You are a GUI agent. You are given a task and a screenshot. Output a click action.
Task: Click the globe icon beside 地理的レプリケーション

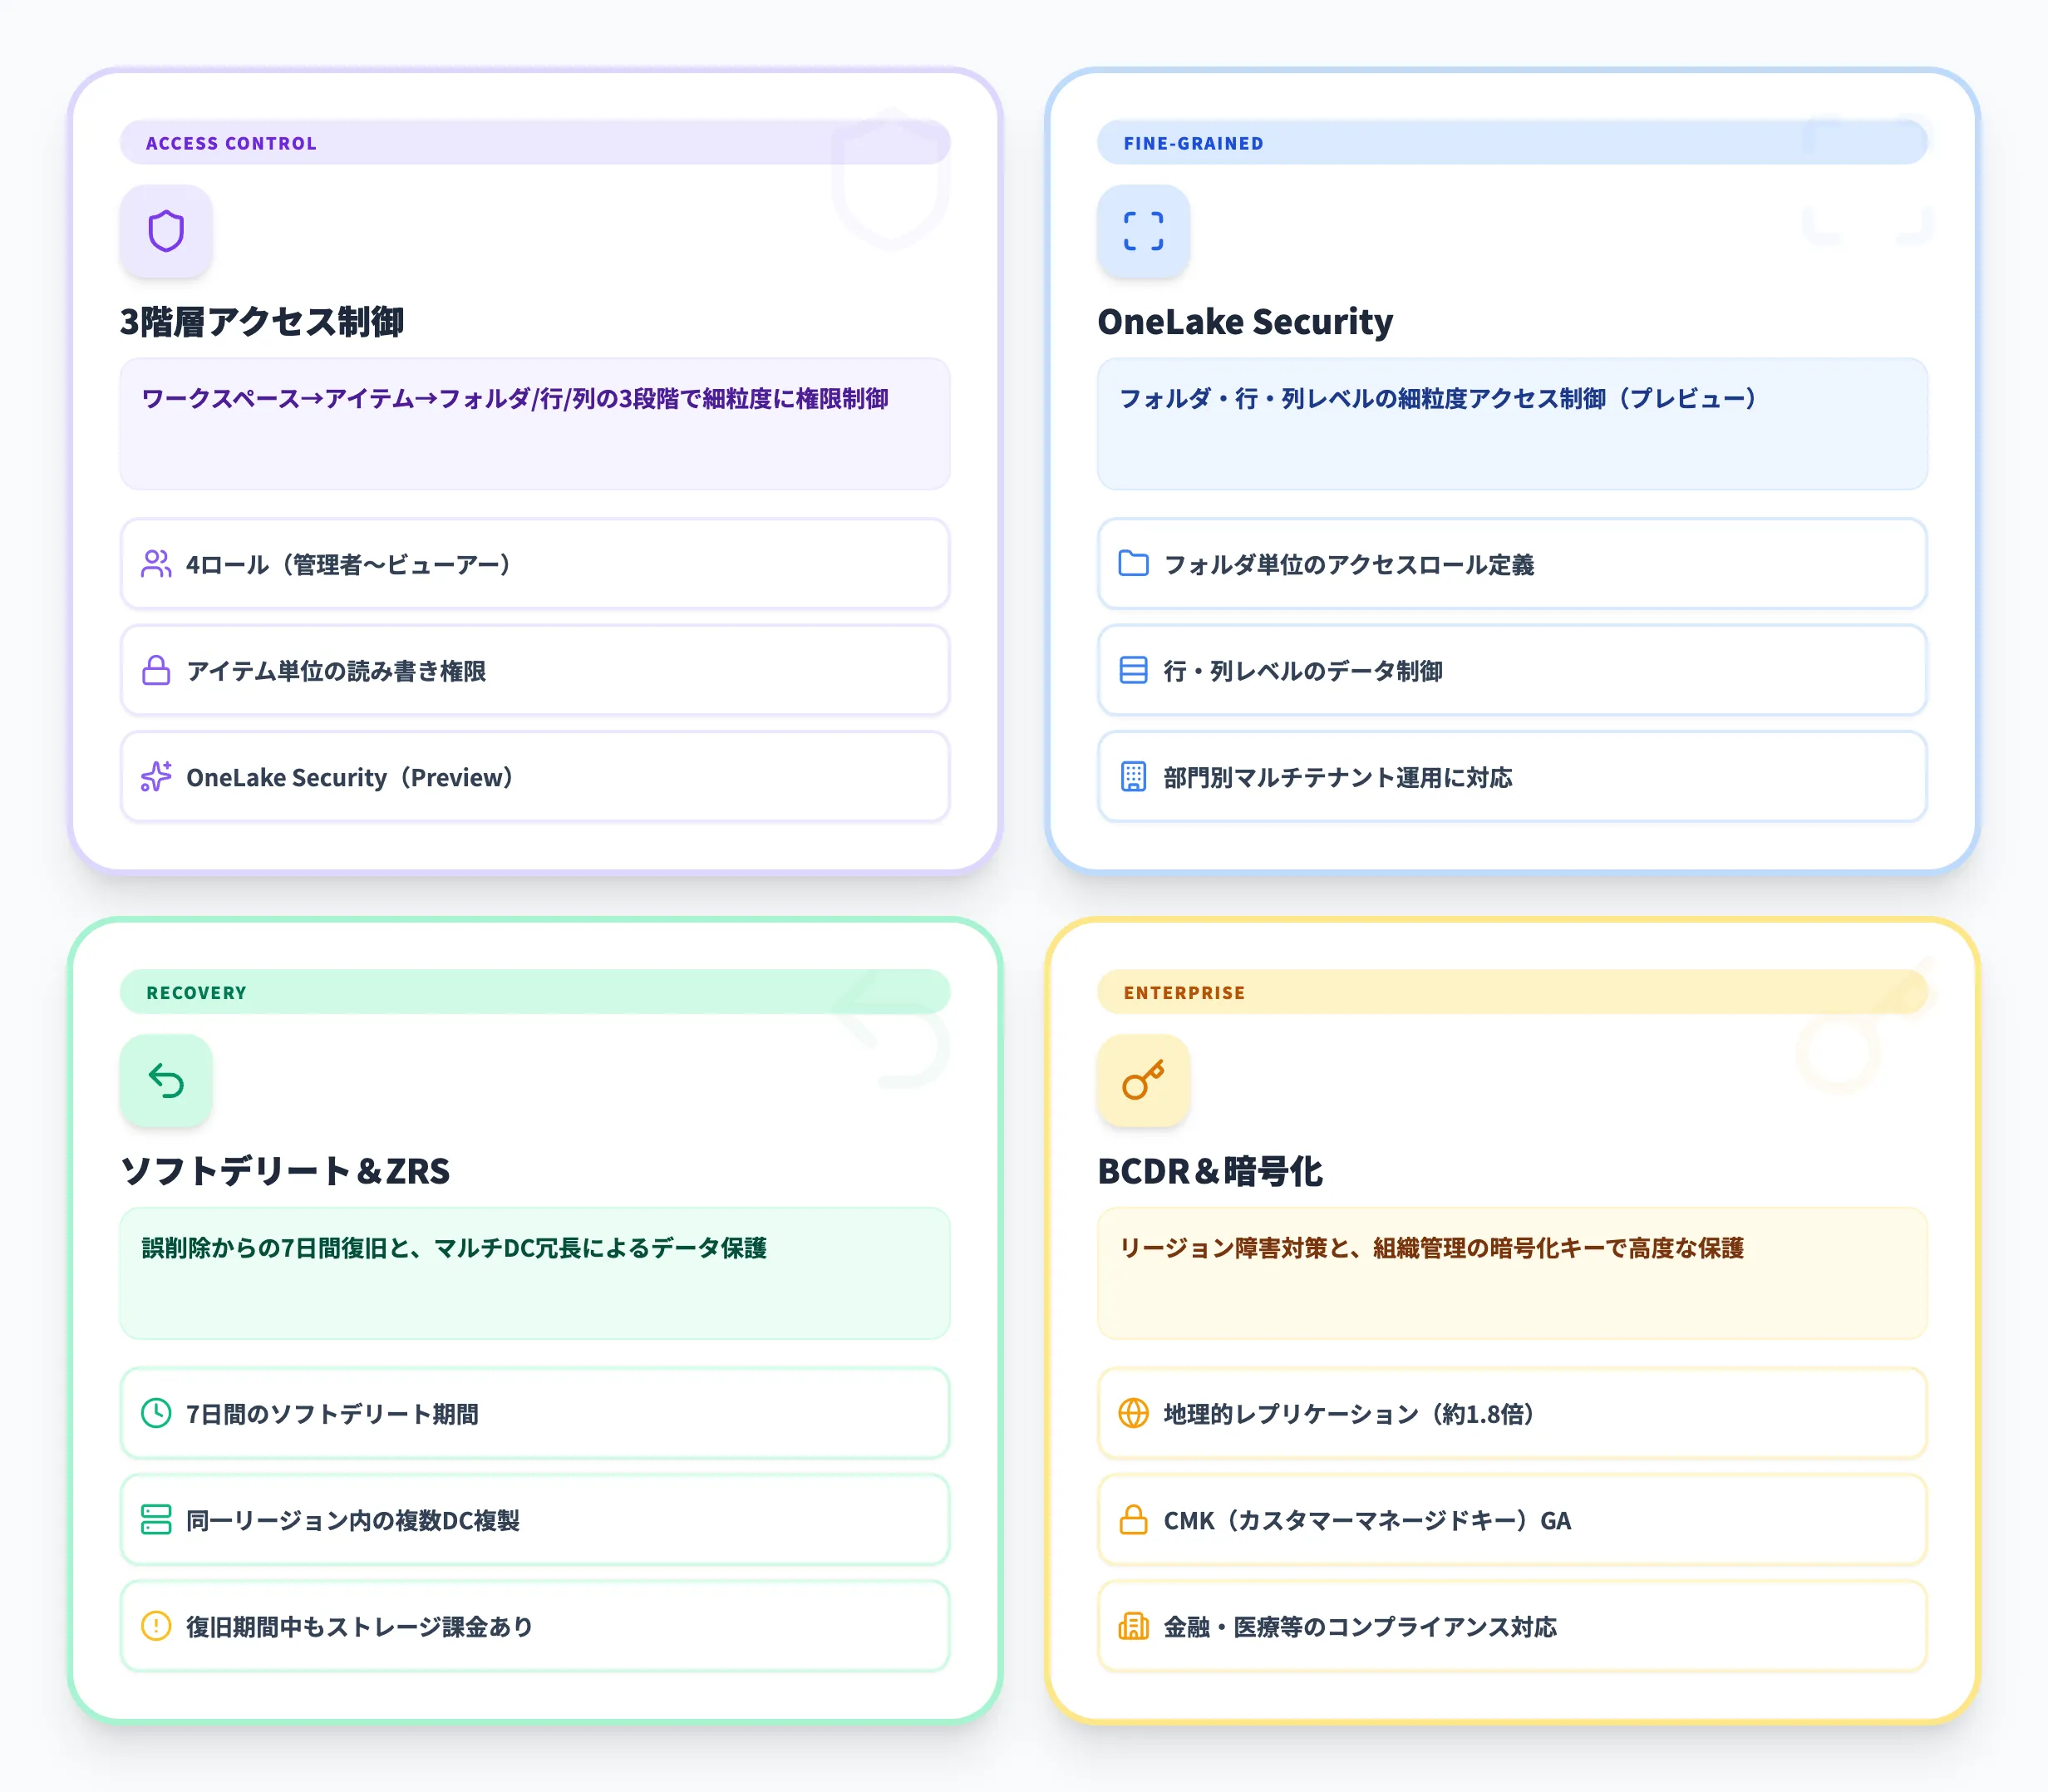pos(1132,1414)
